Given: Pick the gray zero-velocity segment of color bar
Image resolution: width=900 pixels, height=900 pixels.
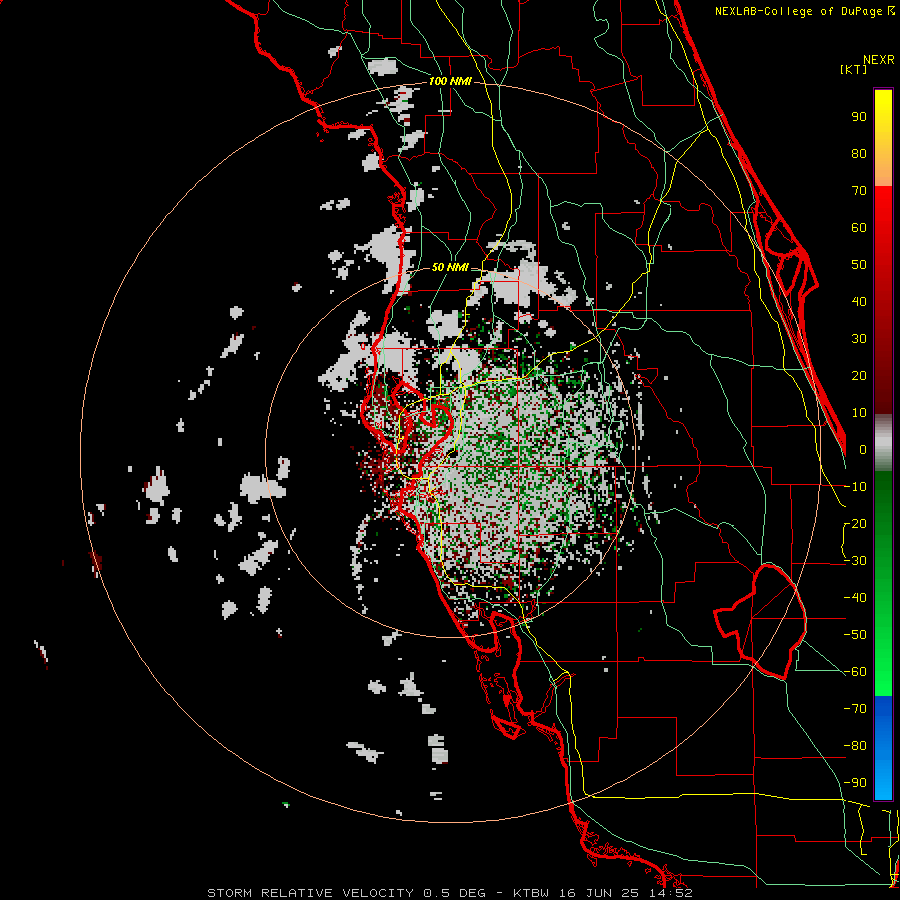Looking at the screenshot, I should click(883, 443).
